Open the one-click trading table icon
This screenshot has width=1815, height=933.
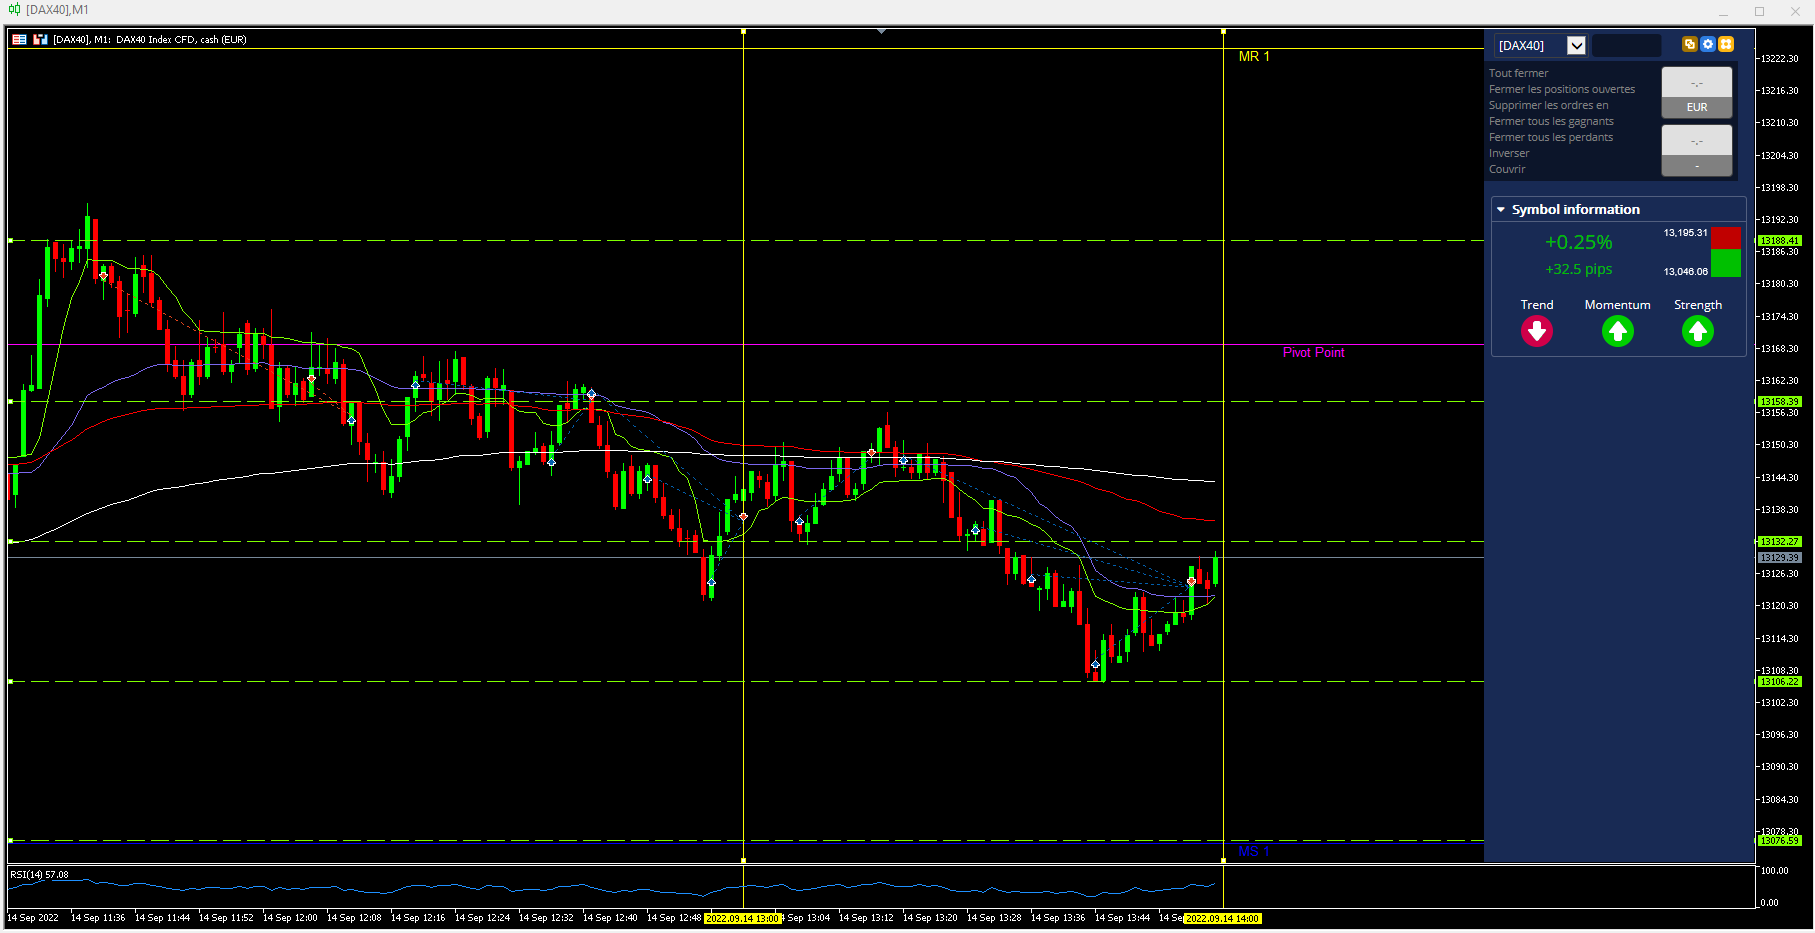(19, 40)
